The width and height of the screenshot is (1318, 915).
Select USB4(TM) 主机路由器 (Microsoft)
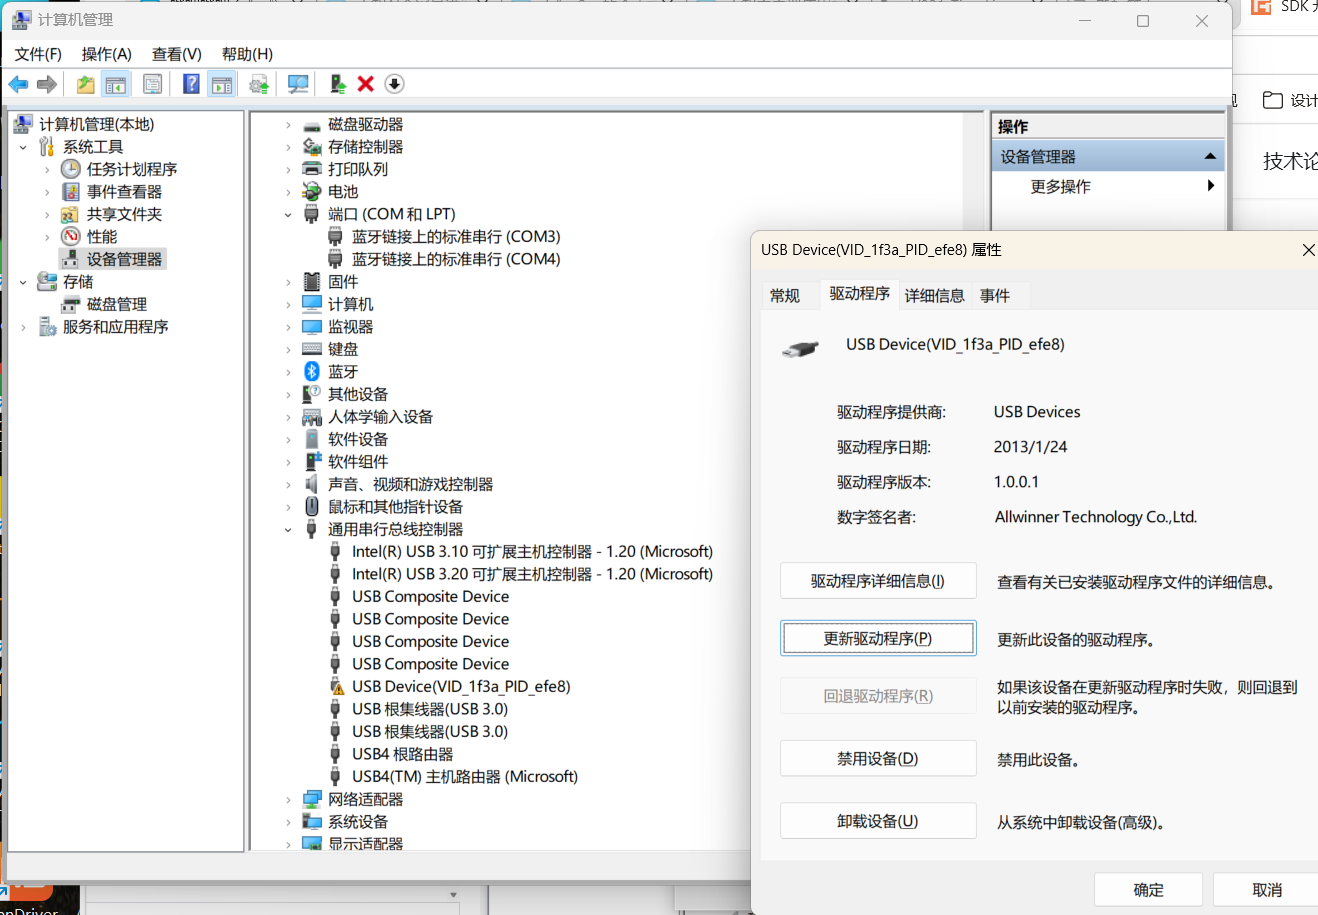coord(465,776)
